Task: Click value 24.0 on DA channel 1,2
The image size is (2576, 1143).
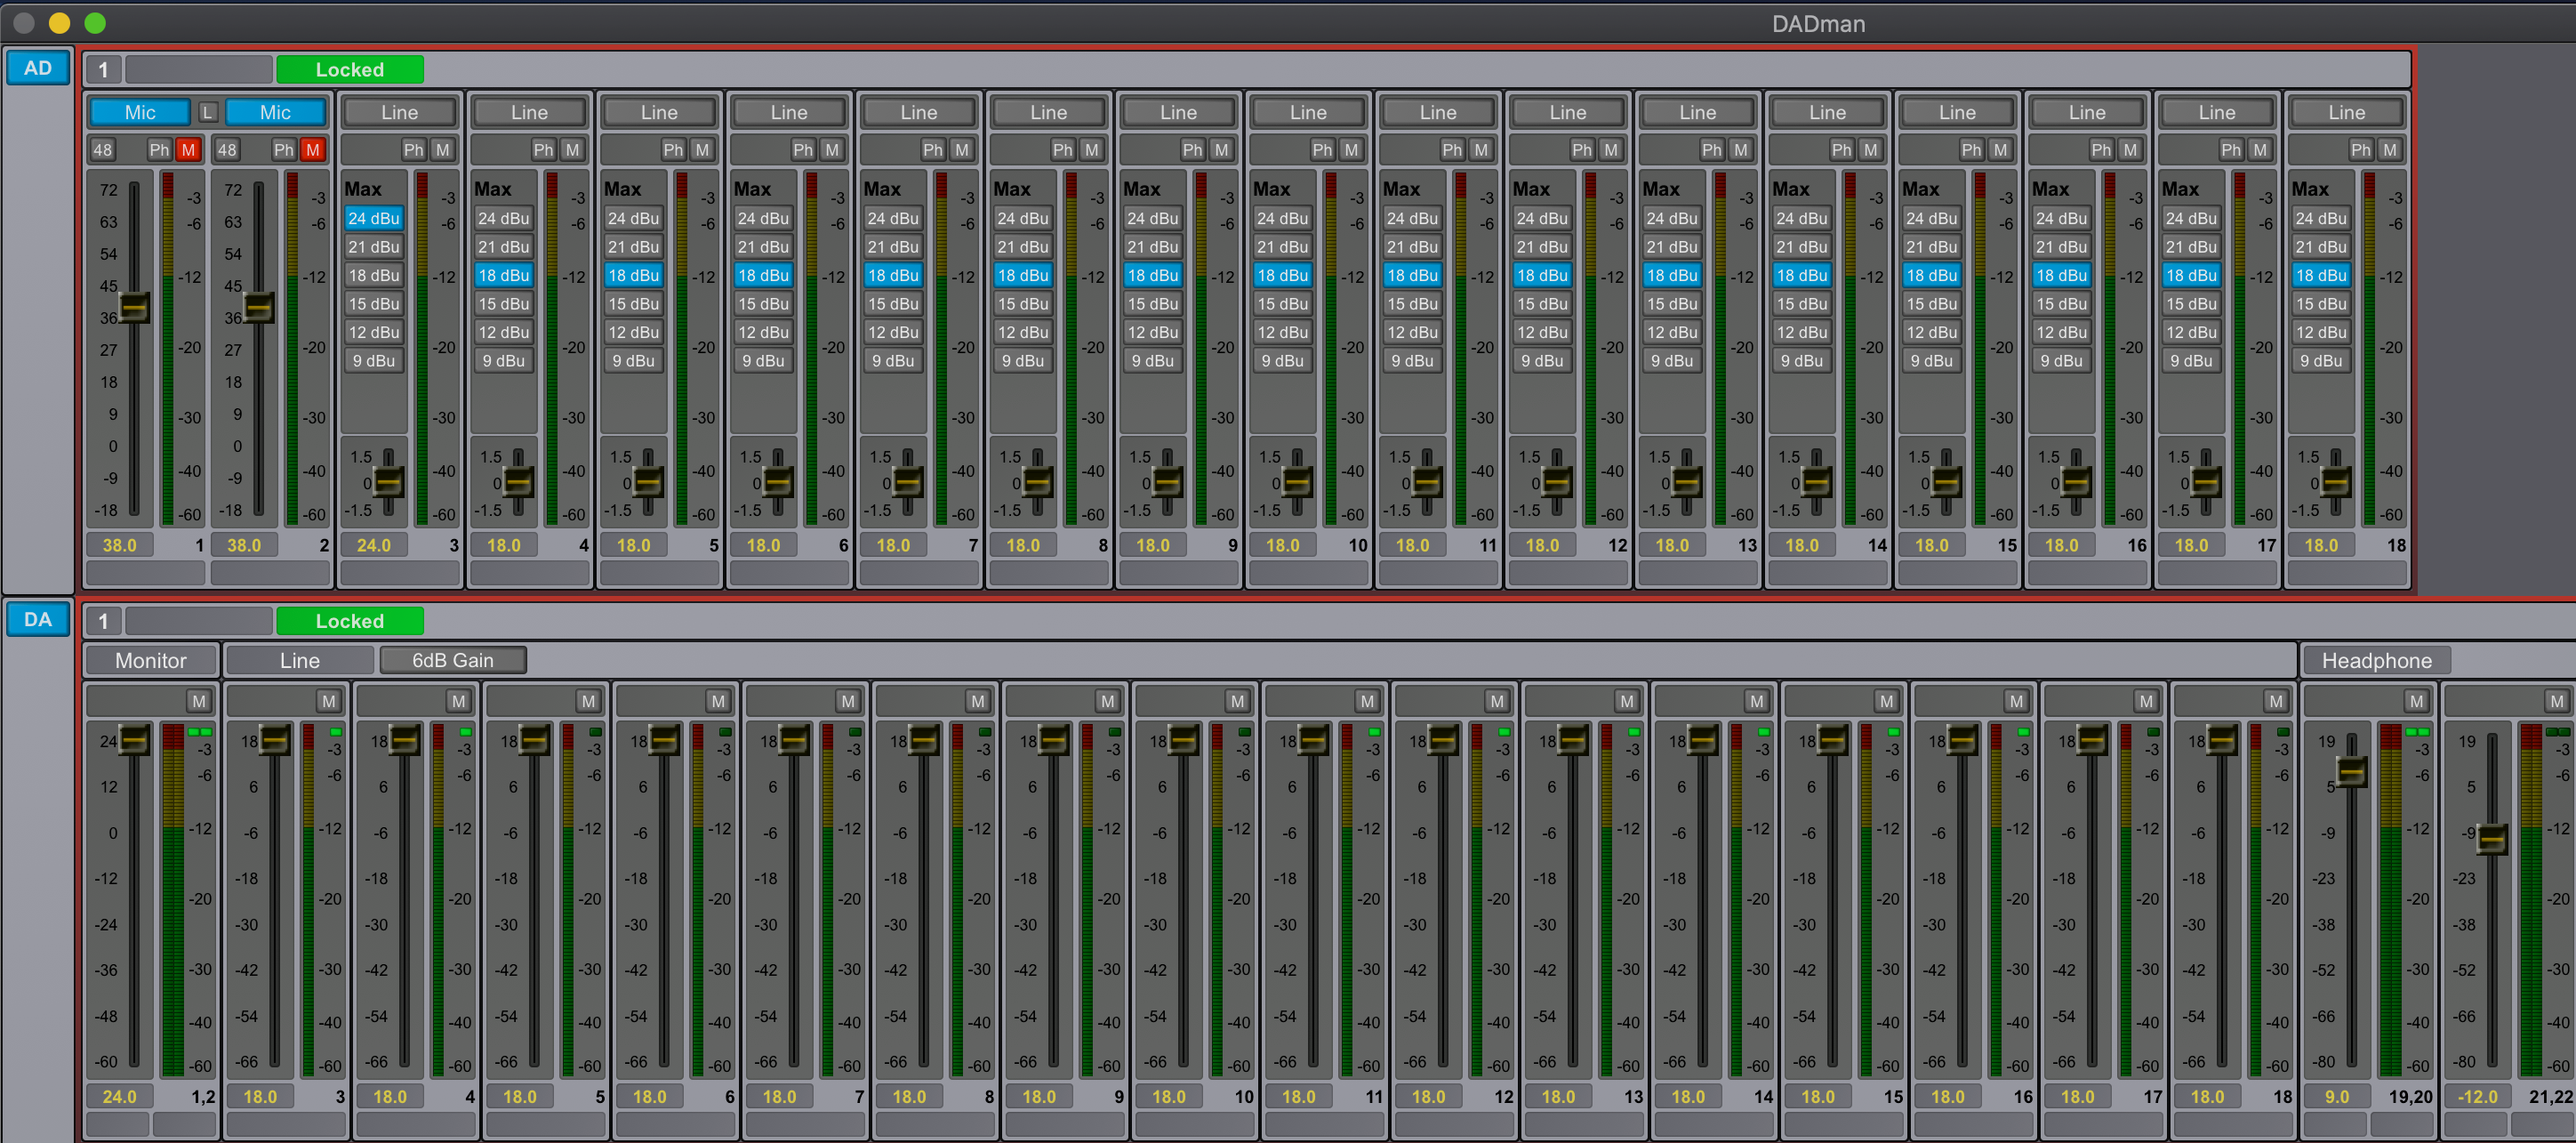Action: 119,1096
